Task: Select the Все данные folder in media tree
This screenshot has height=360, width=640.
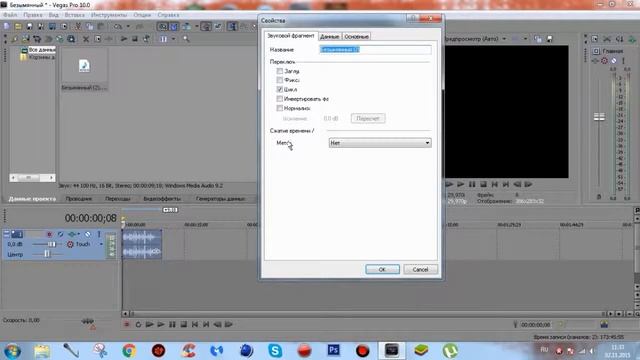Action: pos(42,50)
